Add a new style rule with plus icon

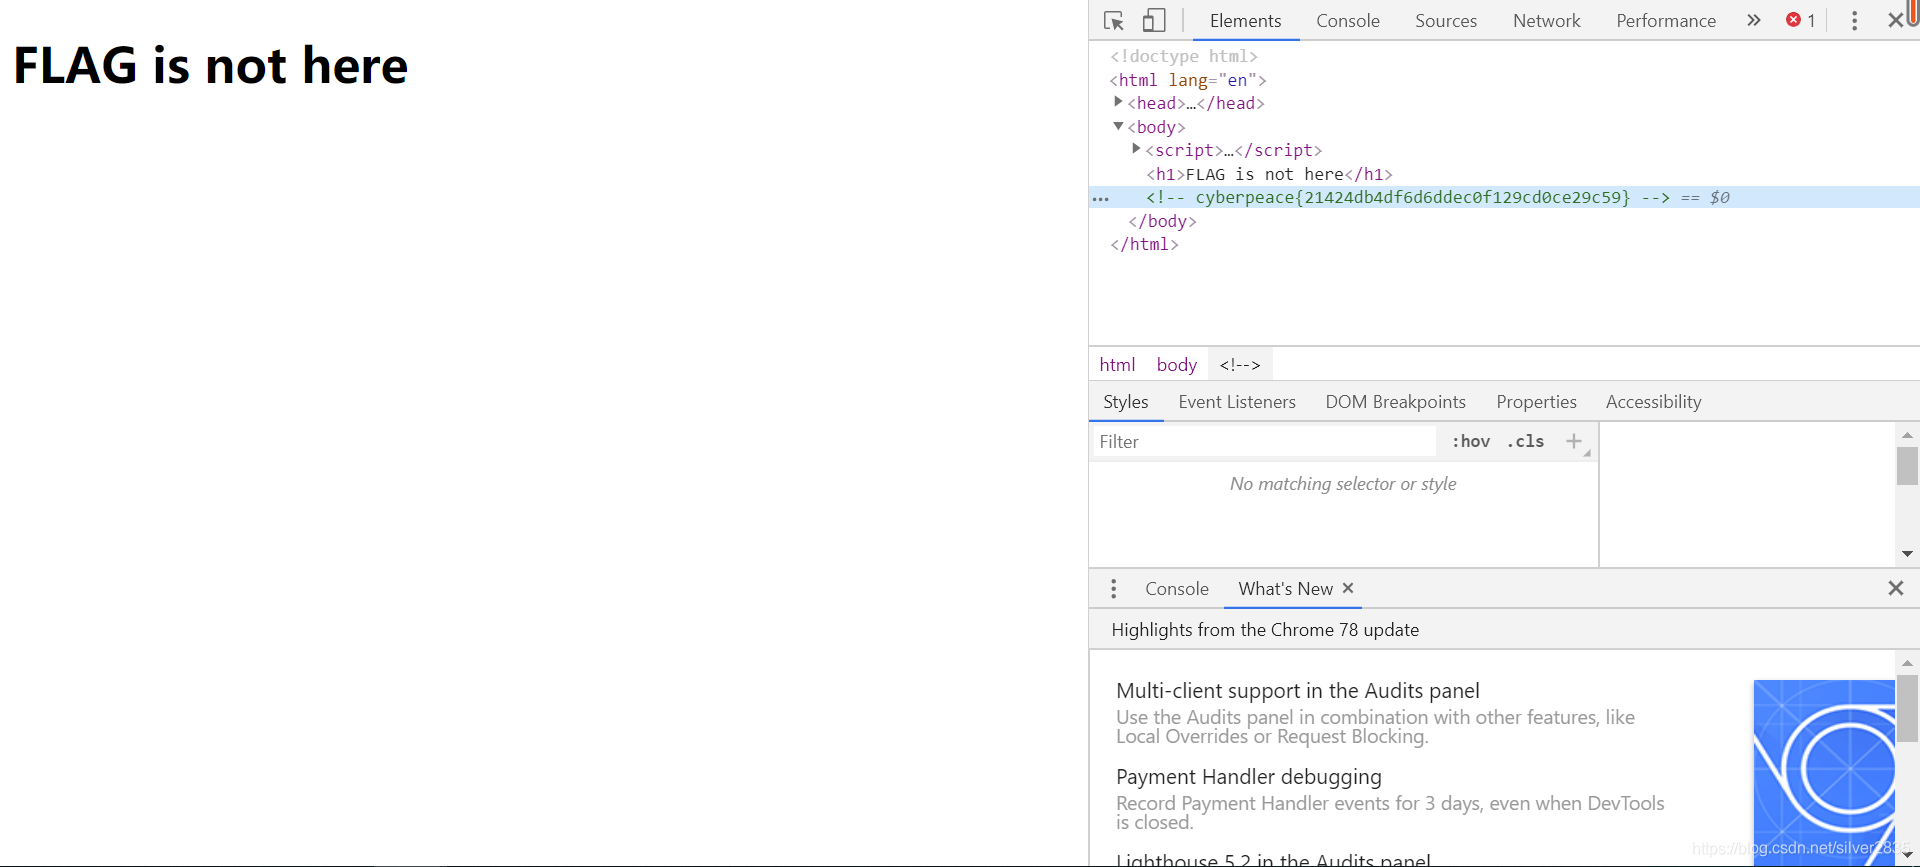(x=1574, y=441)
